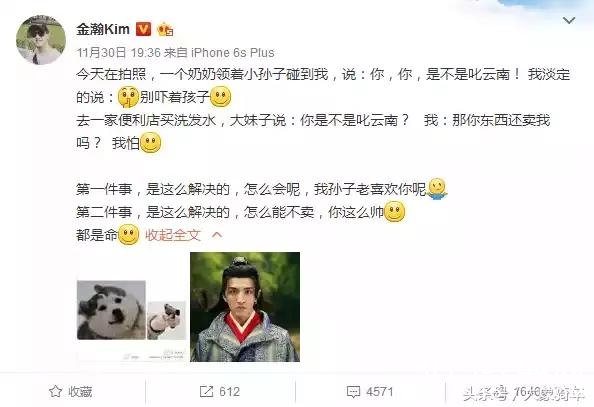Click the iPhone 6s Plus source link
Image resolution: width=594 pixels, height=407 pixels.
pos(233,53)
